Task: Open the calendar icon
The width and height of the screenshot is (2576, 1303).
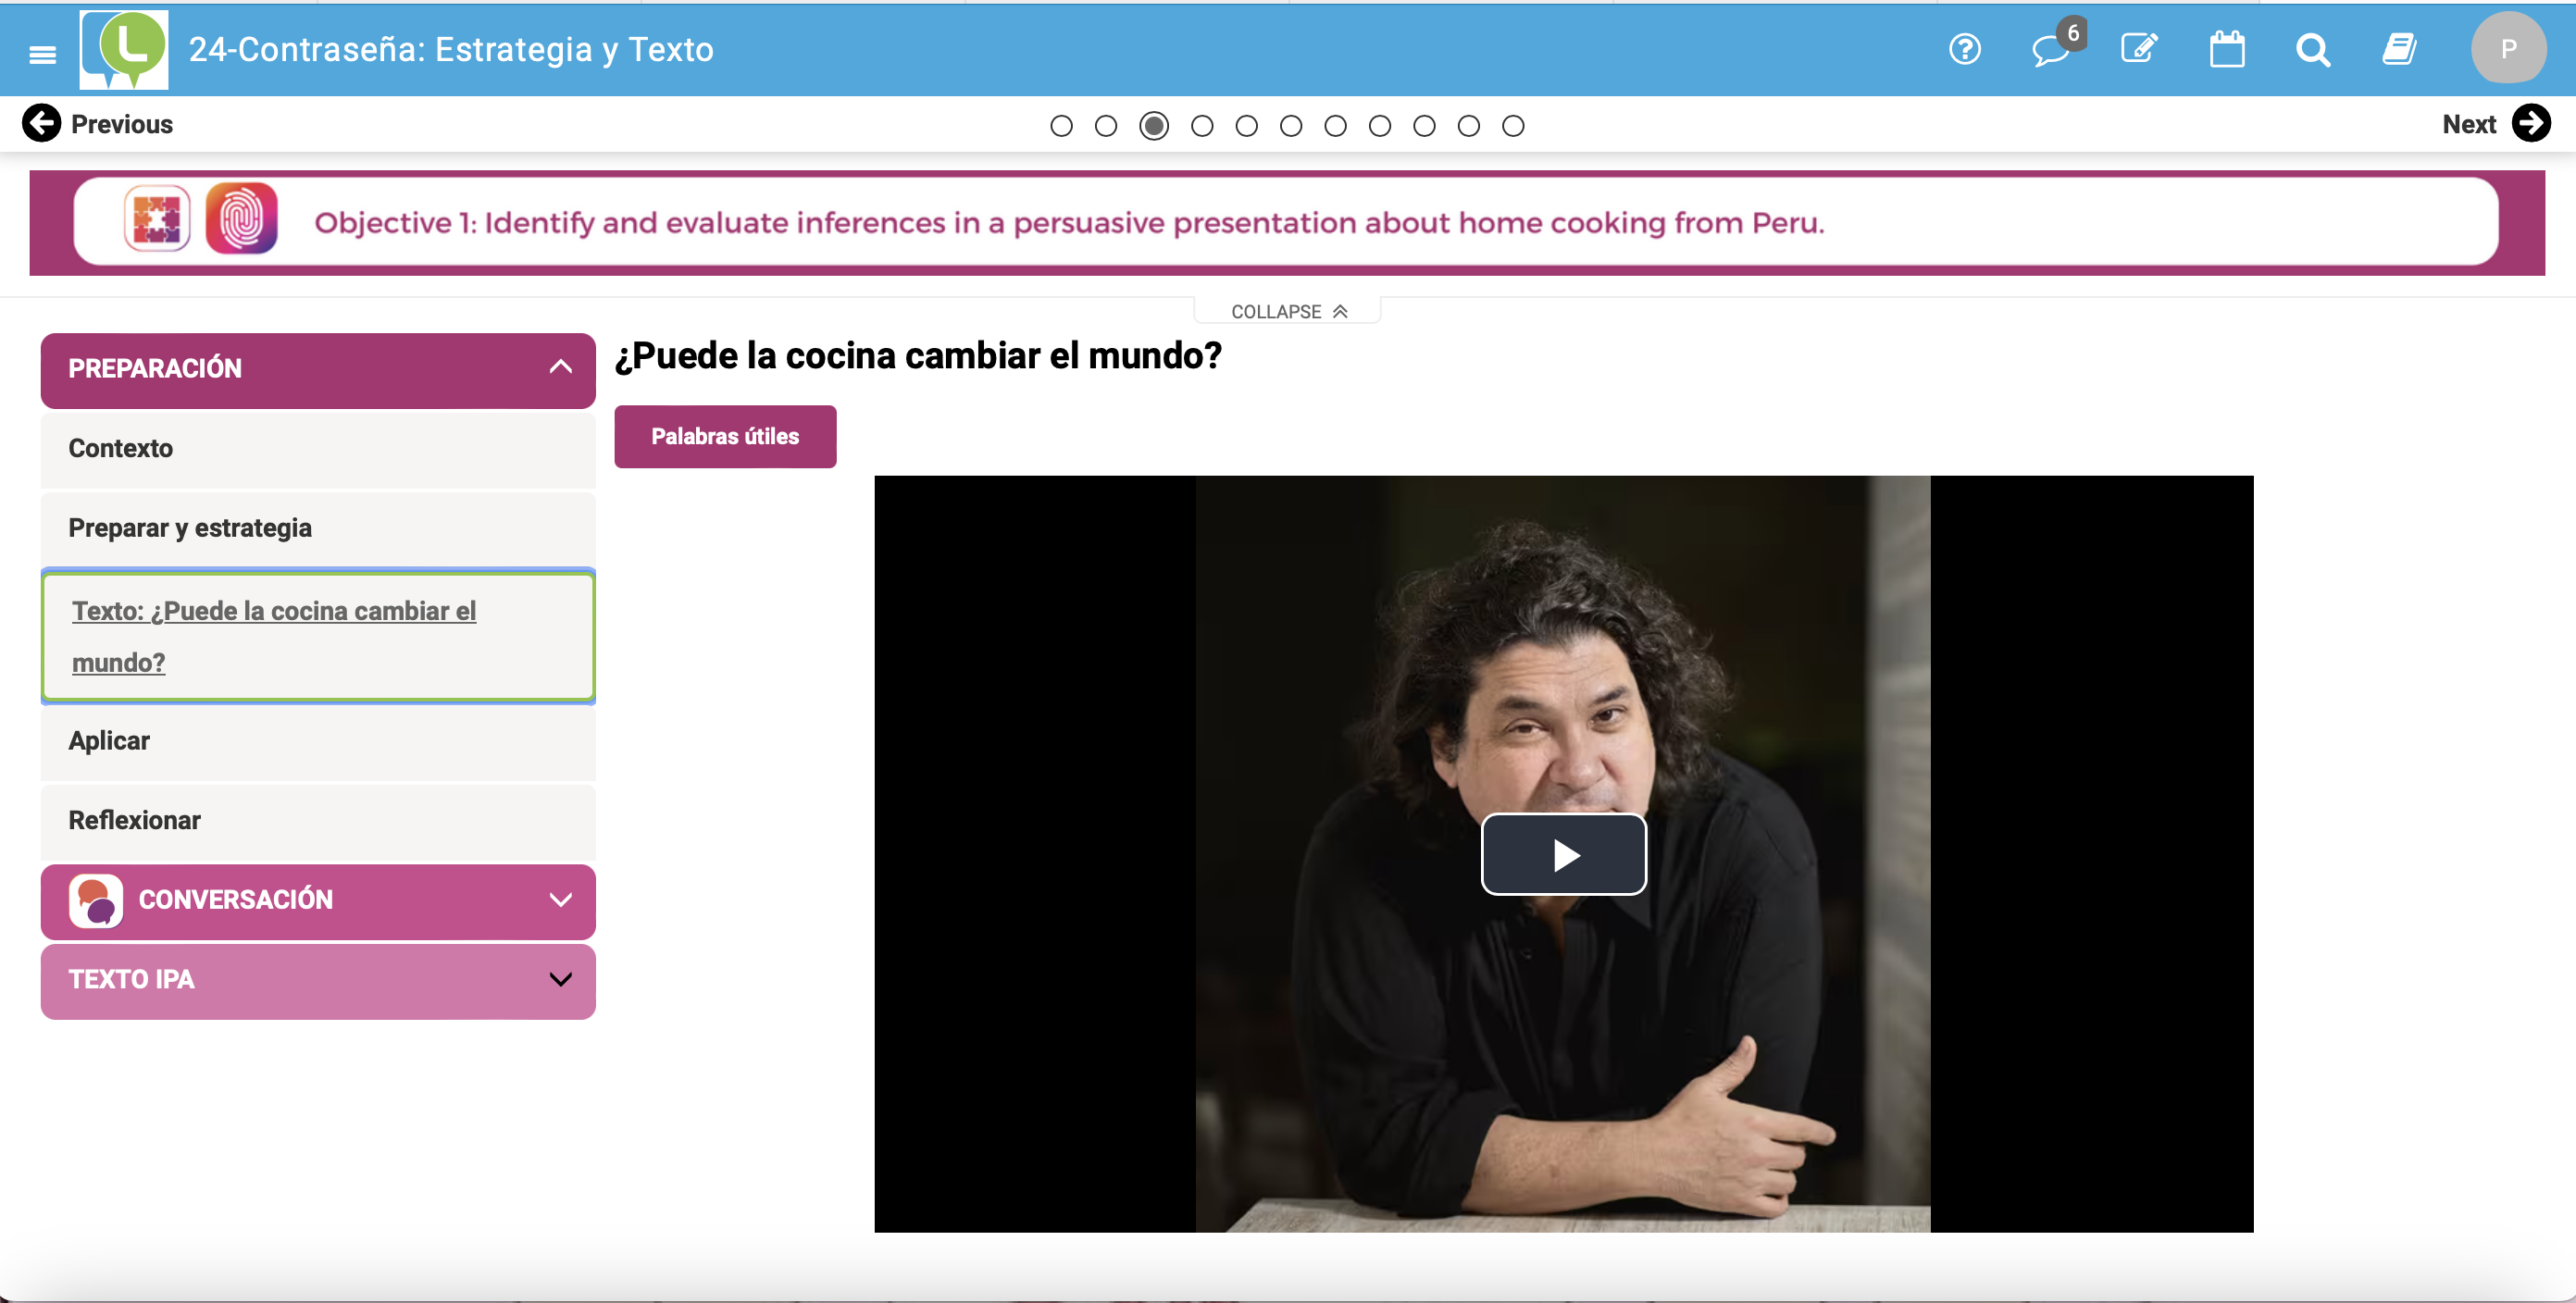Action: tap(2226, 49)
